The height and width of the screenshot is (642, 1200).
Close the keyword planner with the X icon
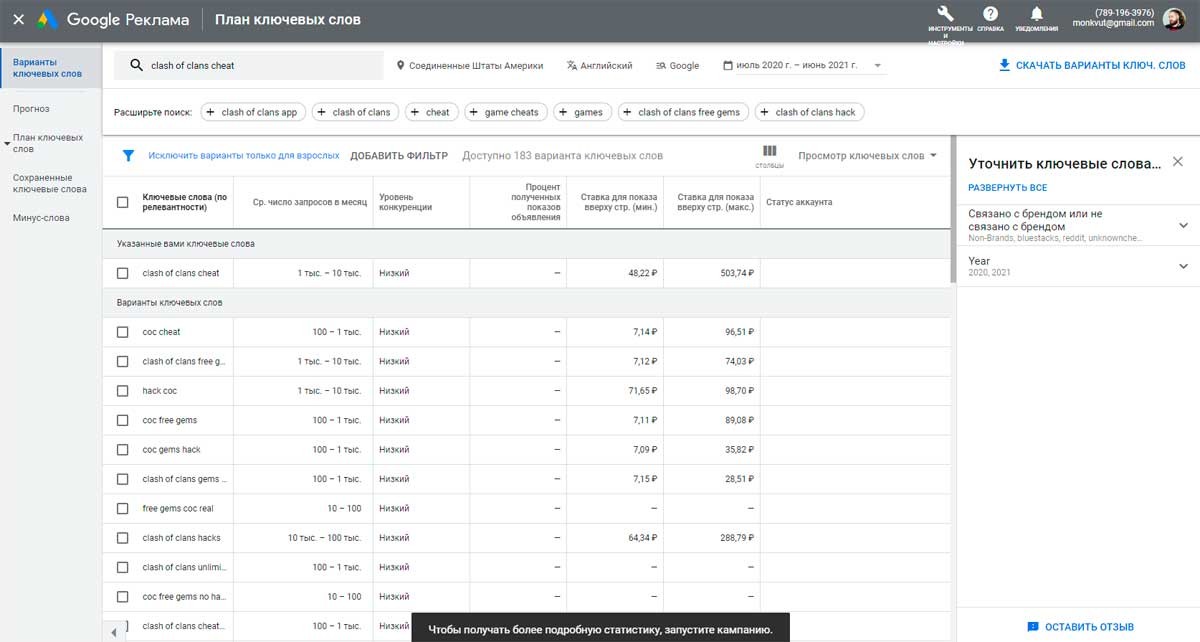point(18,19)
